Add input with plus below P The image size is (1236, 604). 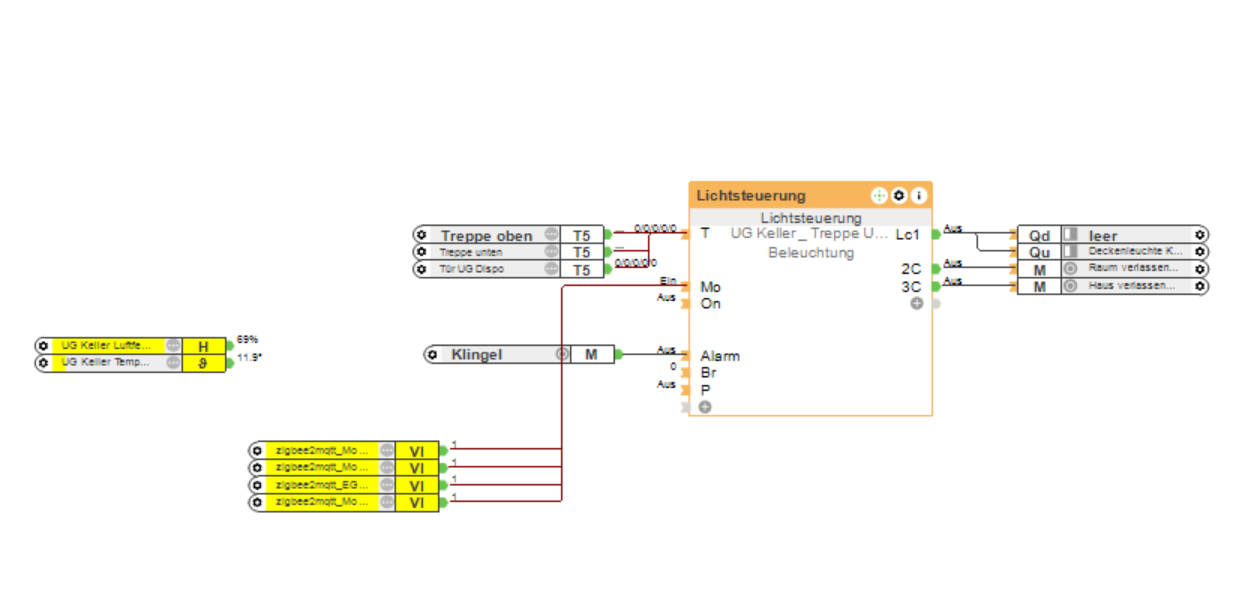click(x=705, y=407)
